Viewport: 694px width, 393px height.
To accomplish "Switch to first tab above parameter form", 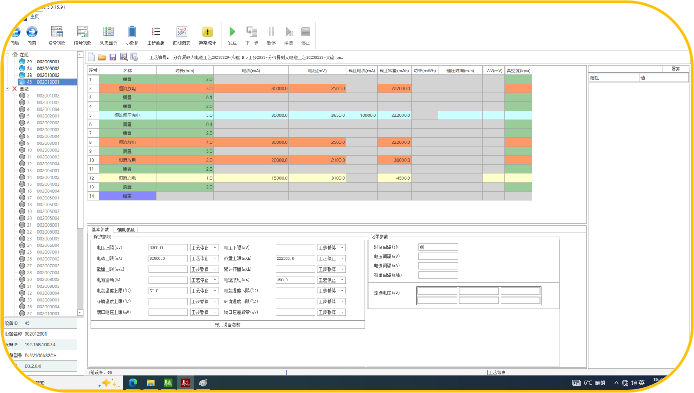I will [x=100, y=230].
